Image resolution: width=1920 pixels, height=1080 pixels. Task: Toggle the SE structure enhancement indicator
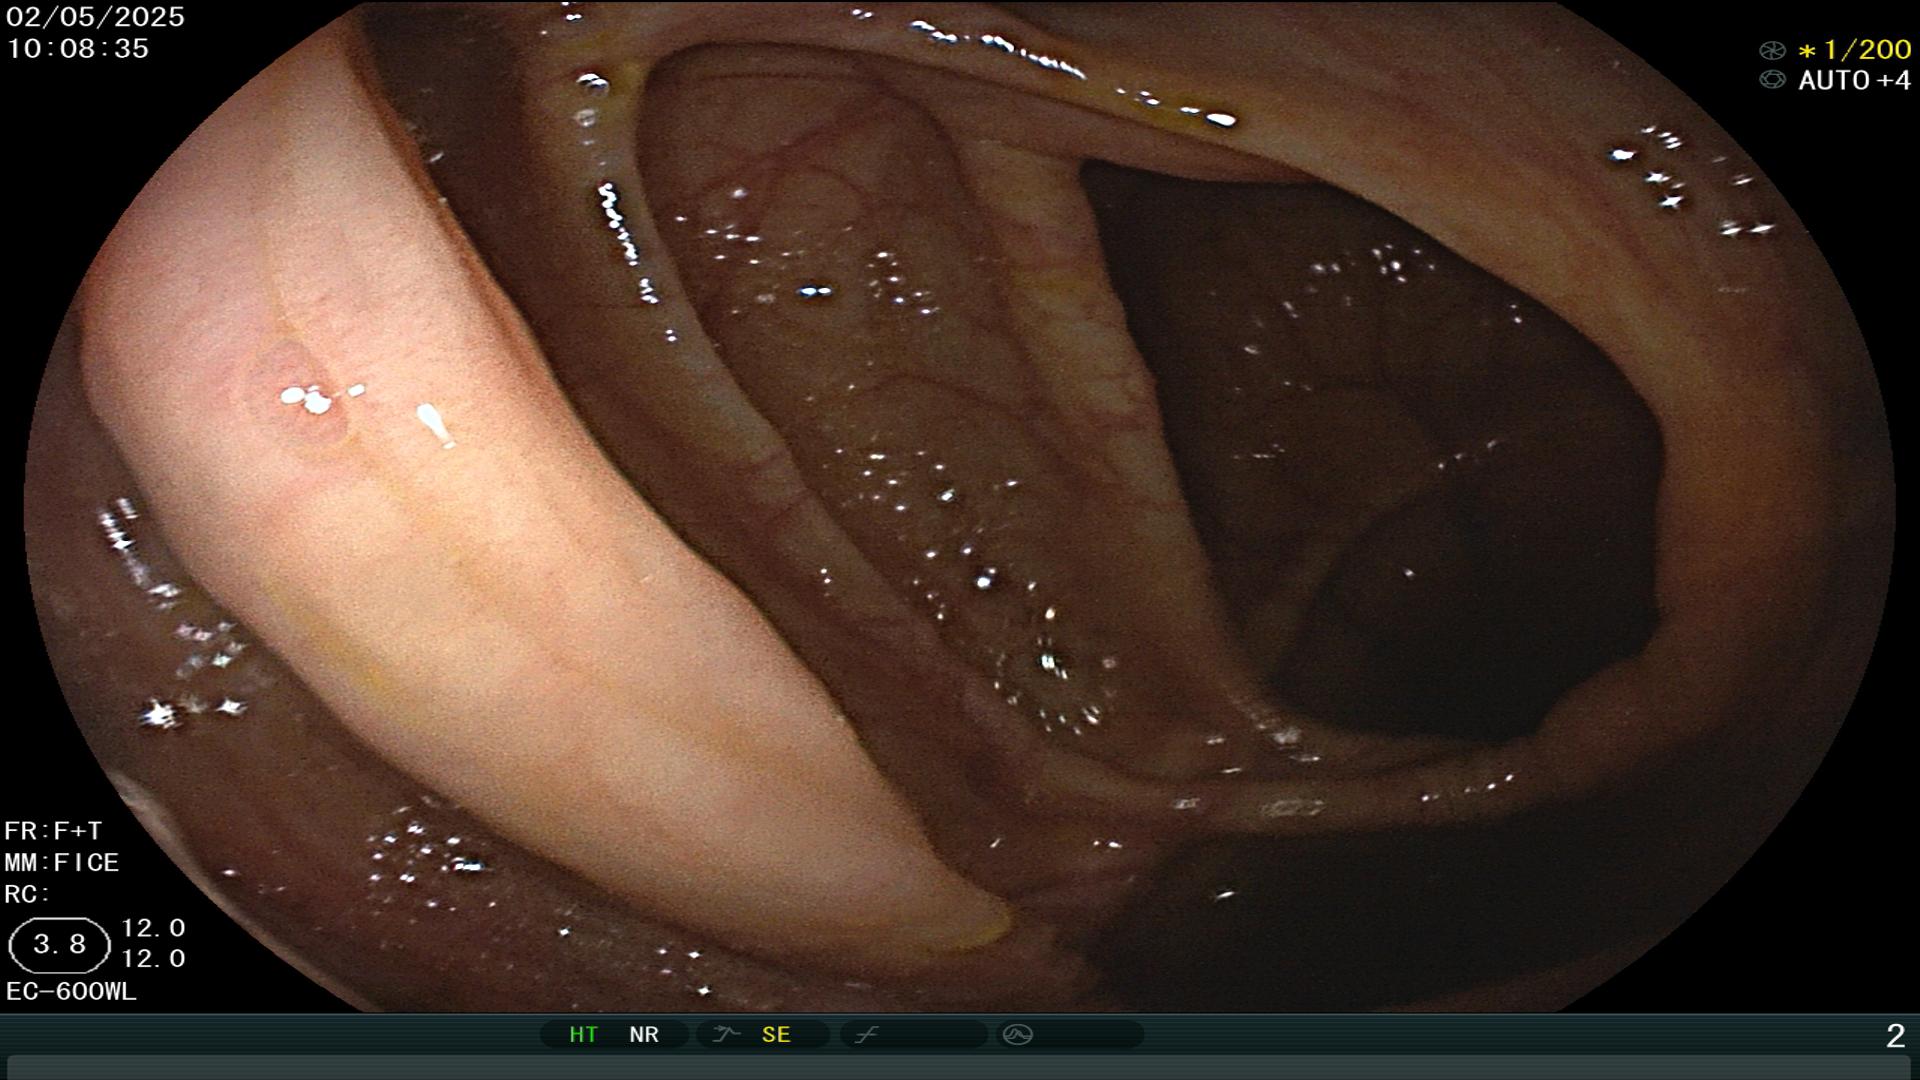pos(776,1035)
